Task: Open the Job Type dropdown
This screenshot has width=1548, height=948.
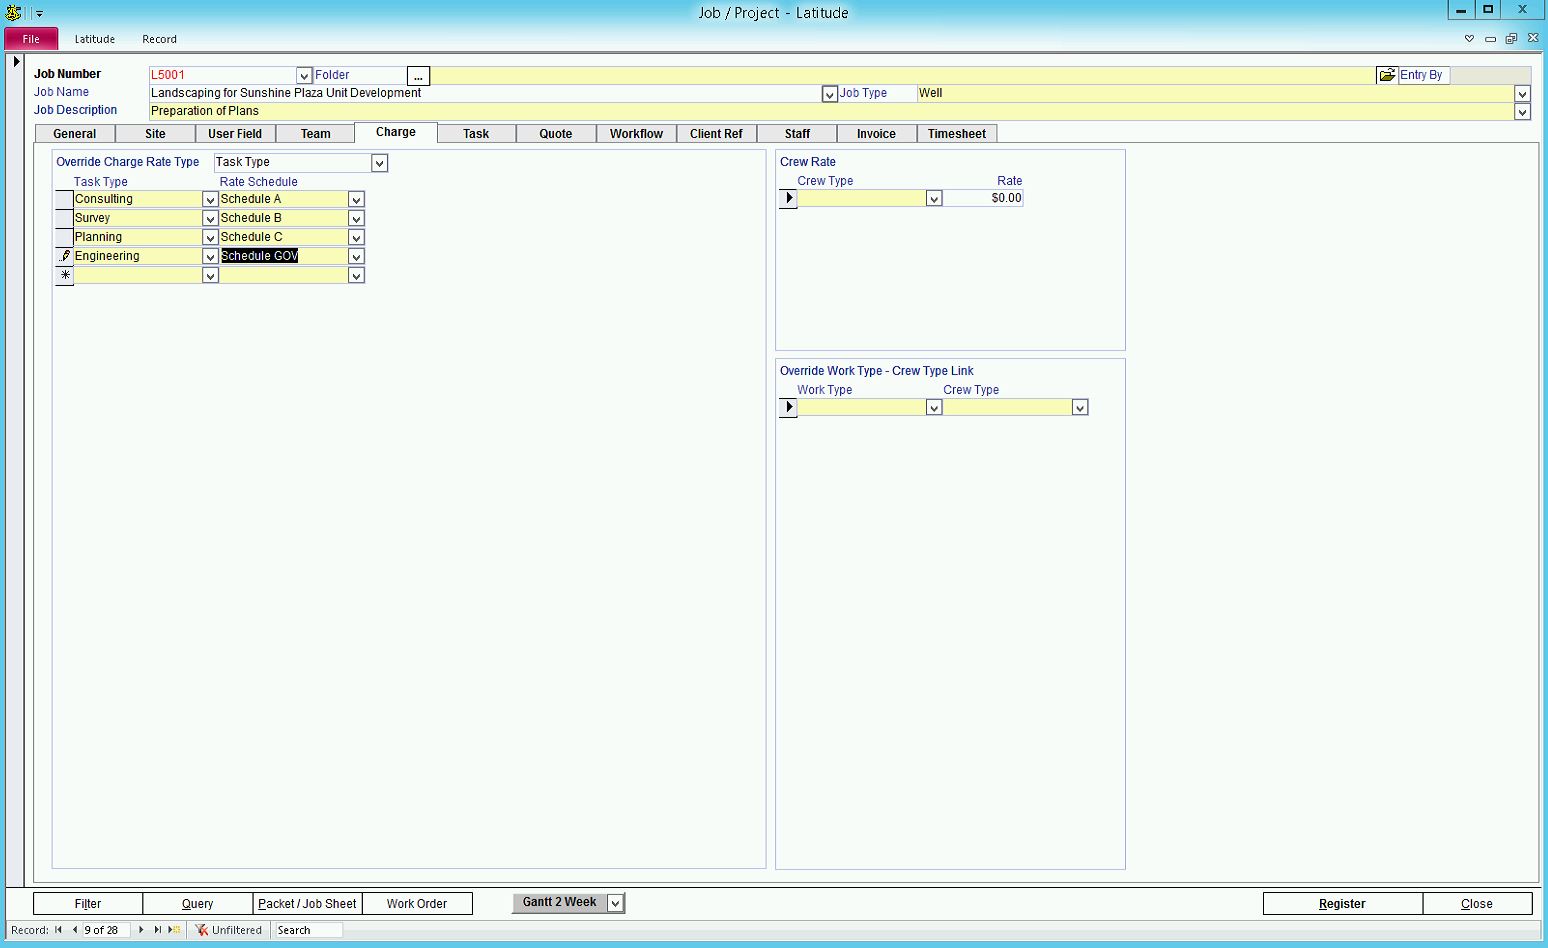Action: click(1522, 94)
